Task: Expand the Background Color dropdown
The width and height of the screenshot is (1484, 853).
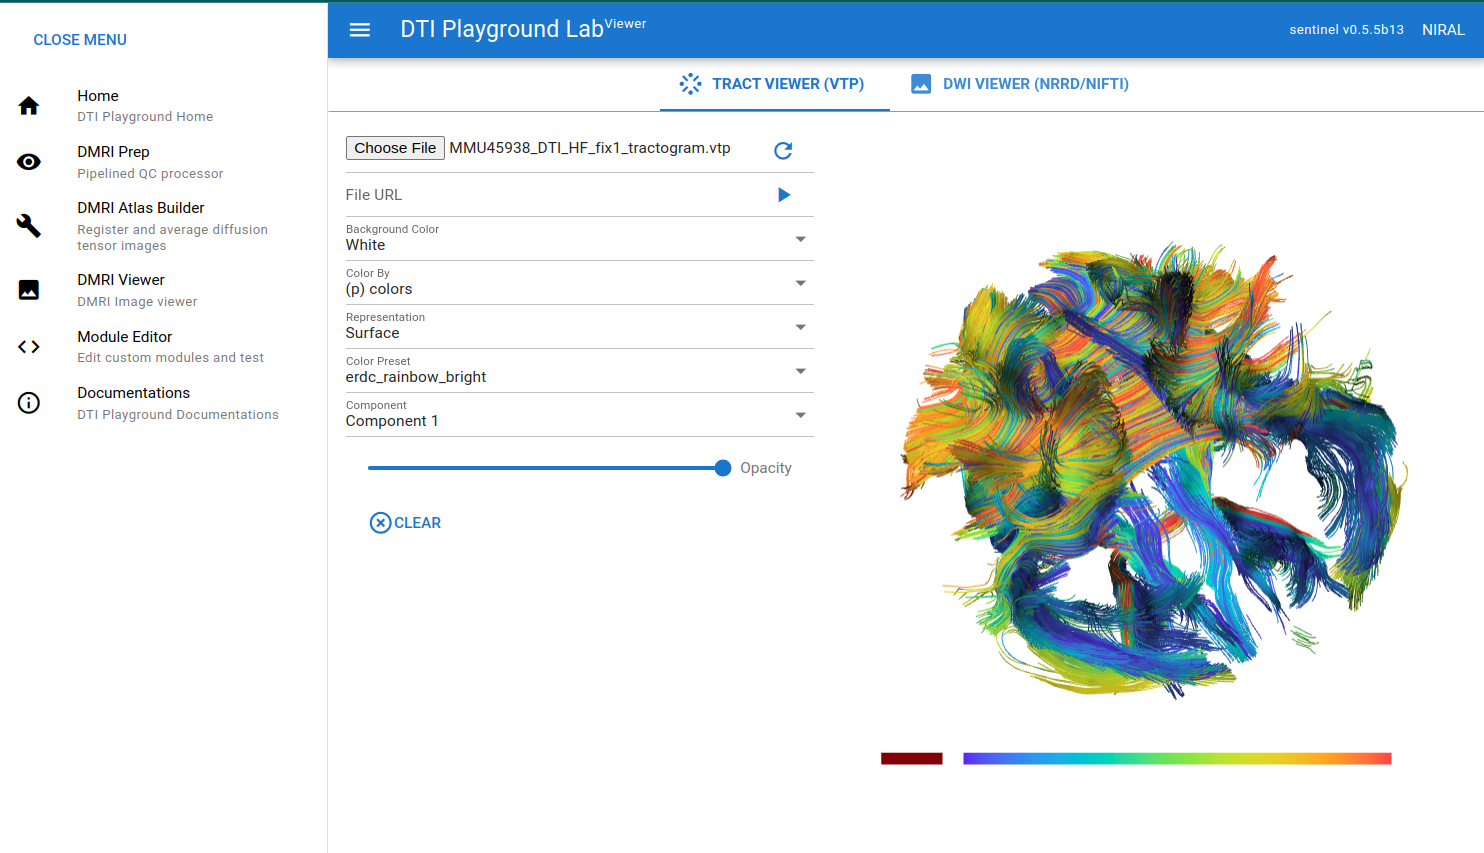Action: (580, 239)
